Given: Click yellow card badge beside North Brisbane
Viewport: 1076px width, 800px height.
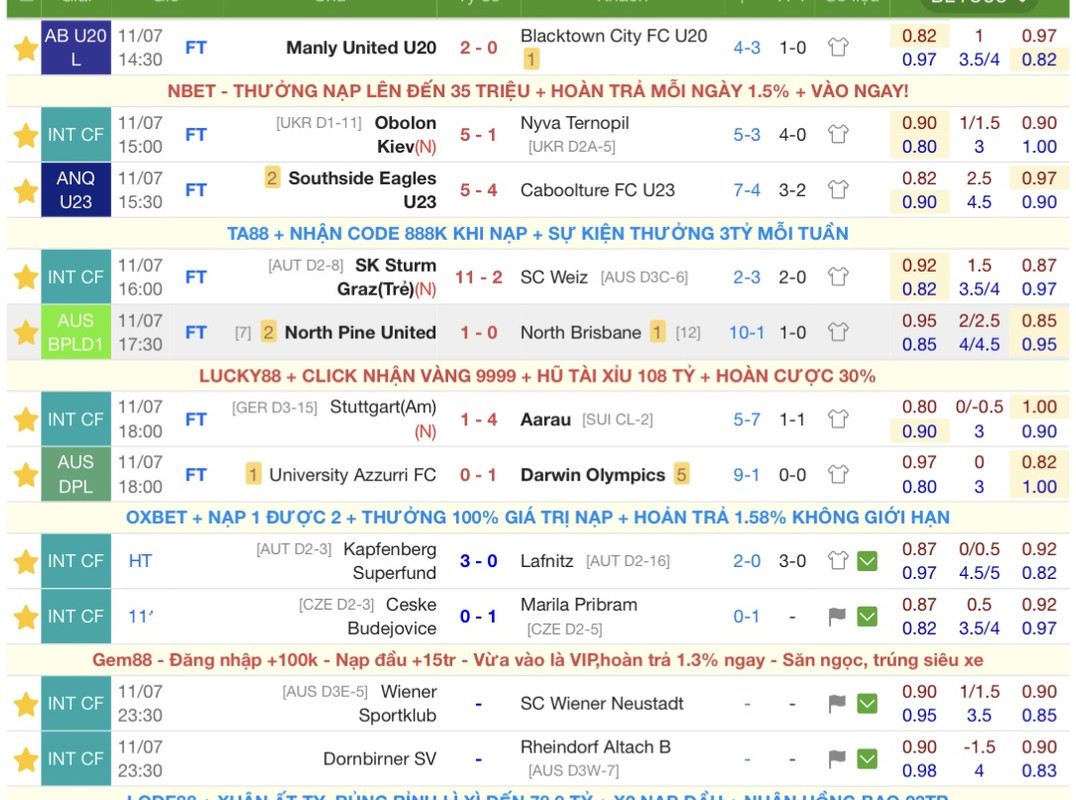Looking at the screenshot, I should coord(657,333).
